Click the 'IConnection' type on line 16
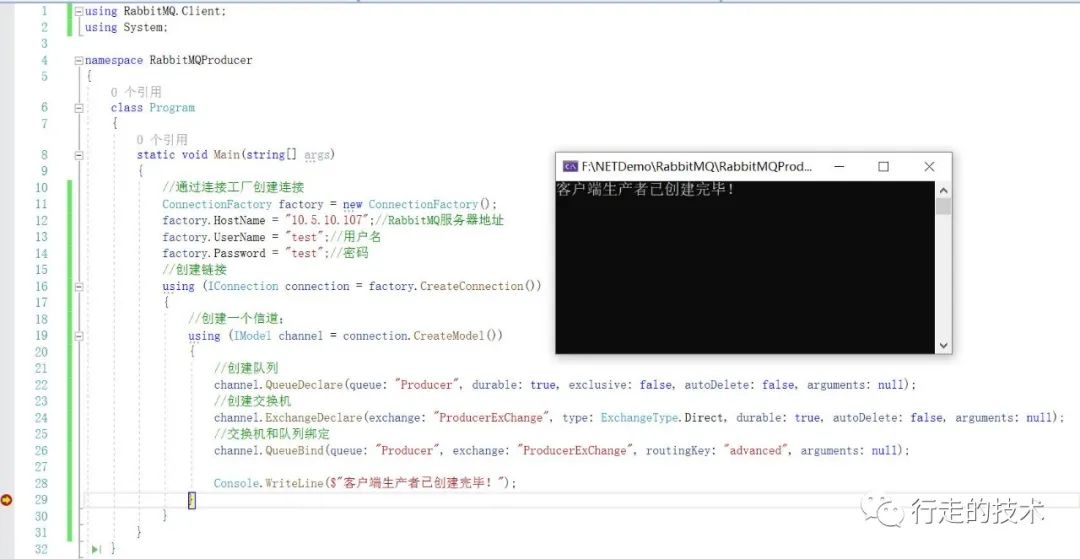 click(242, 286)
